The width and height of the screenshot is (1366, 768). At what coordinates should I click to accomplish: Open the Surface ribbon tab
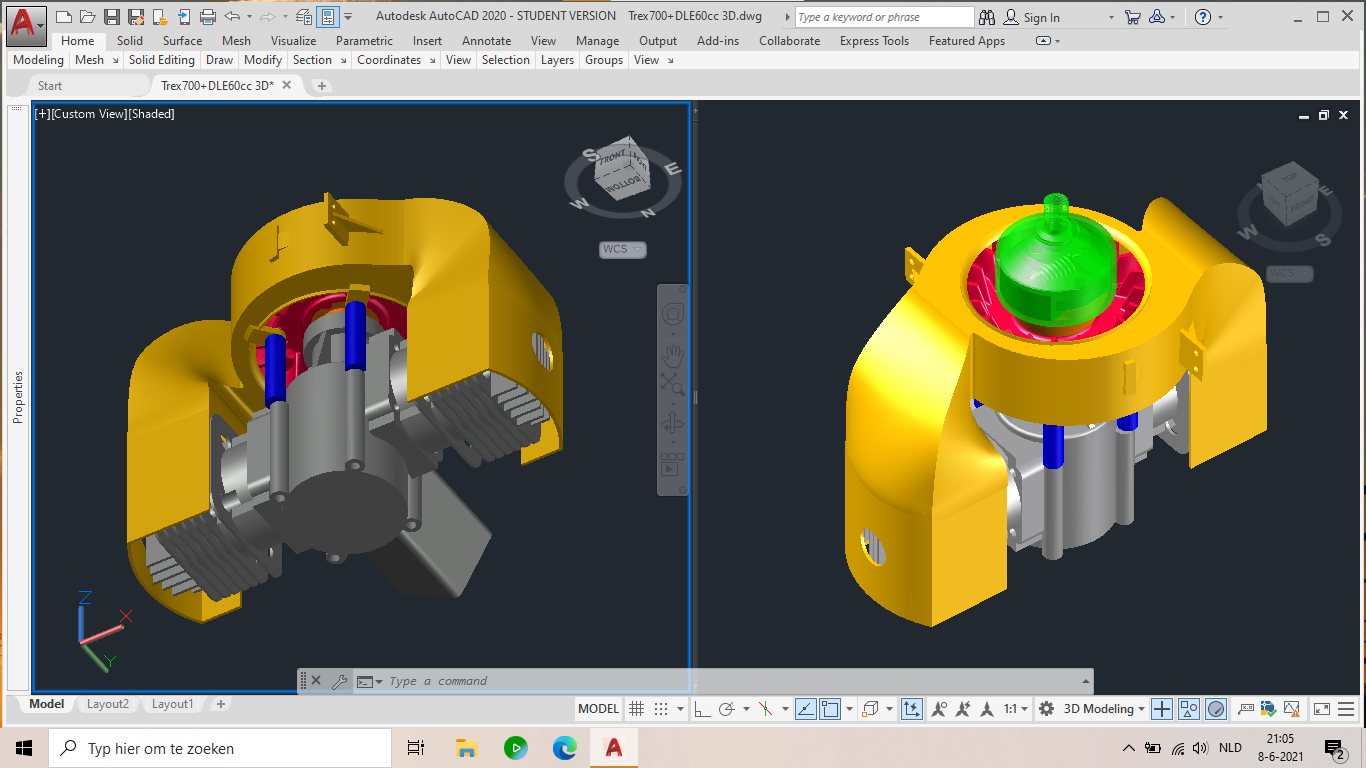point(183,41)
